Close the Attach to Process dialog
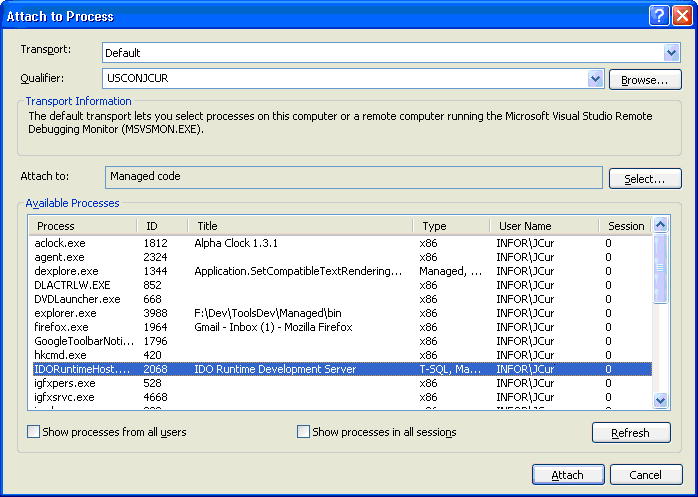This screenshot has width=698, height=497. point(681,15)
